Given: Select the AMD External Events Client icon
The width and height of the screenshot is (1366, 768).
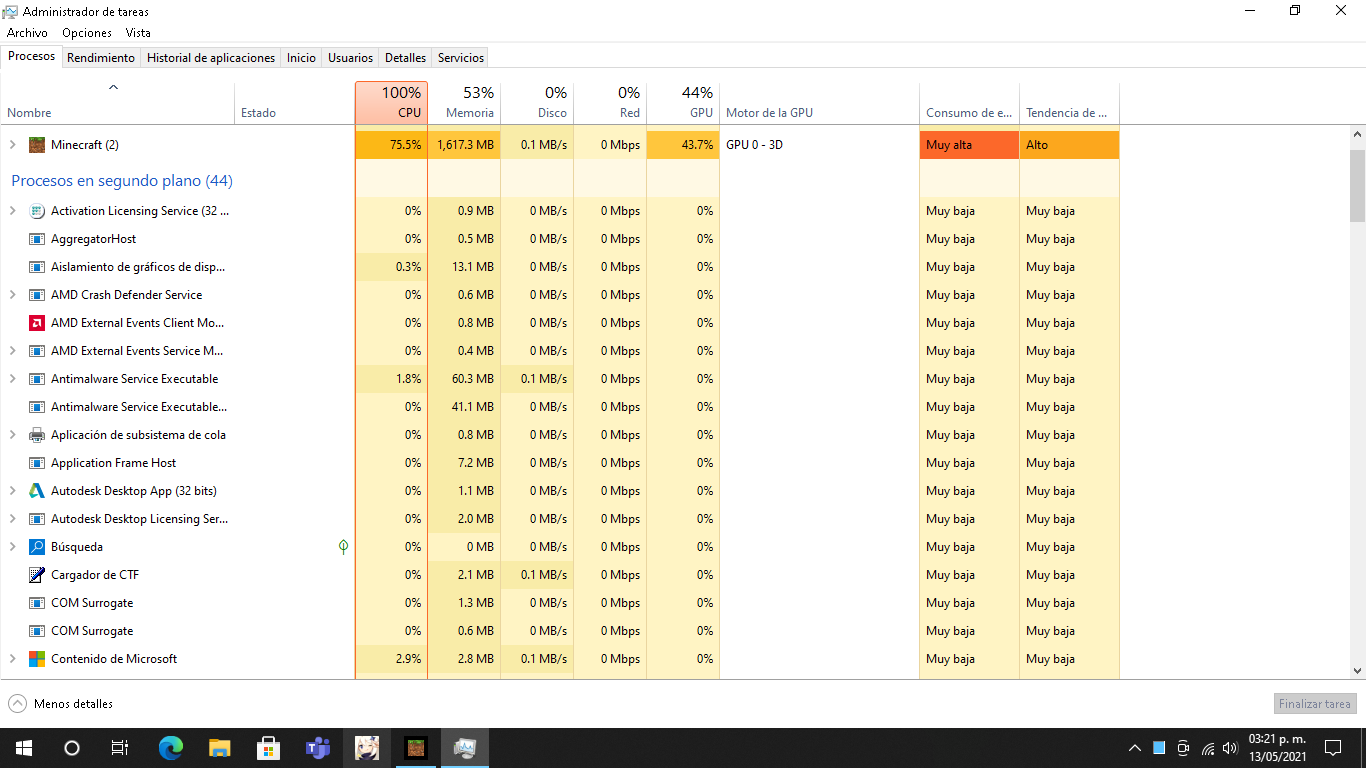Looking at the screenshot, I should point(37,323).
